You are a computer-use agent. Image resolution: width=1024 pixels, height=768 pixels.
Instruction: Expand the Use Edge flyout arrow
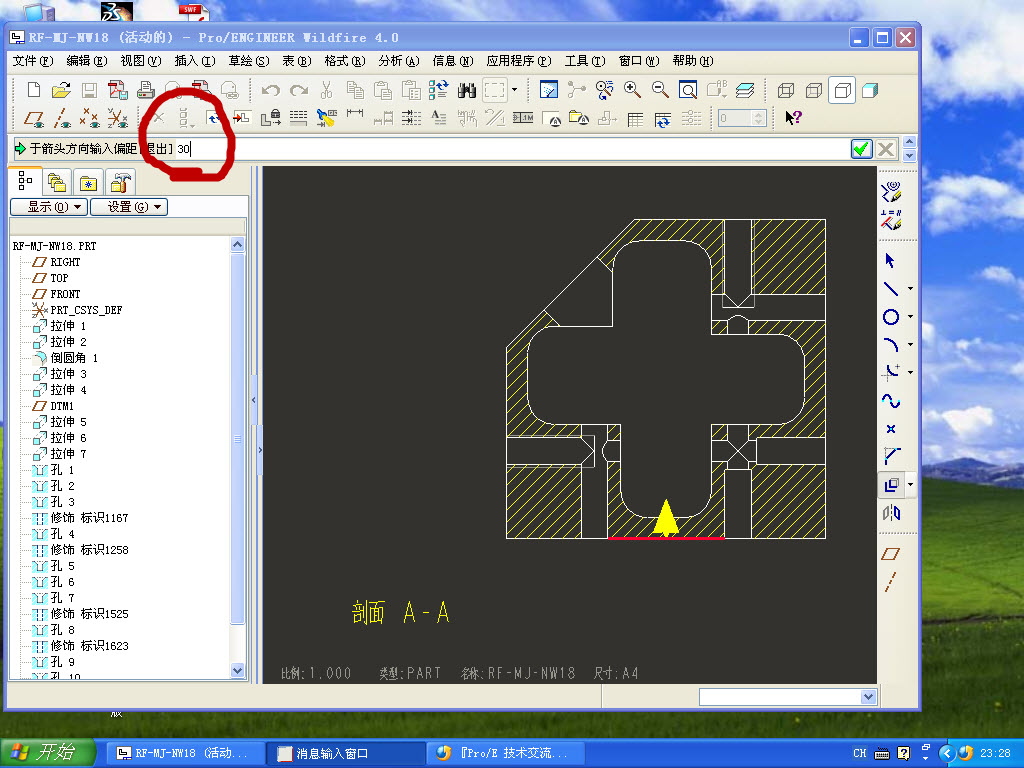point(910,485)
